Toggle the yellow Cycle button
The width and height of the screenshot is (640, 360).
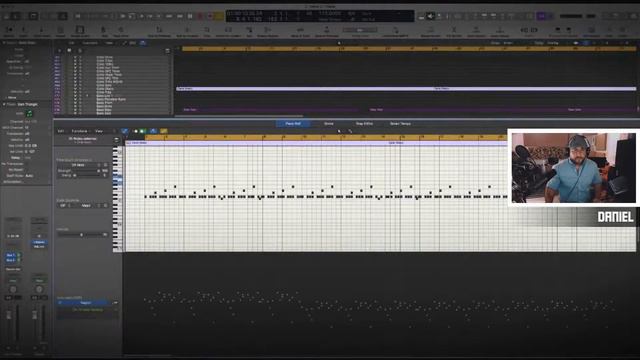click(x=218, y=16)
